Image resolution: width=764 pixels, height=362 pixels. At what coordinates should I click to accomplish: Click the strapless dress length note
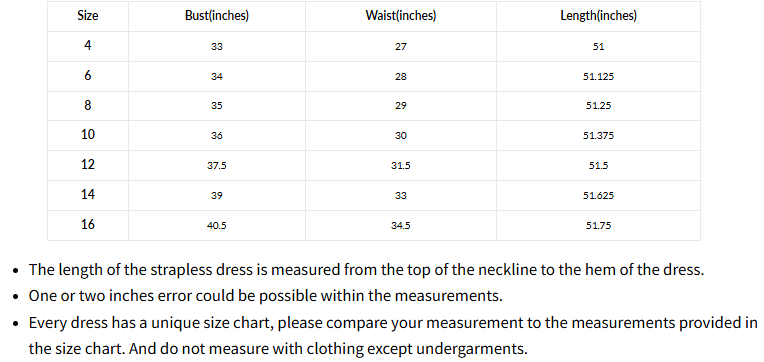[x=366, y=269]
